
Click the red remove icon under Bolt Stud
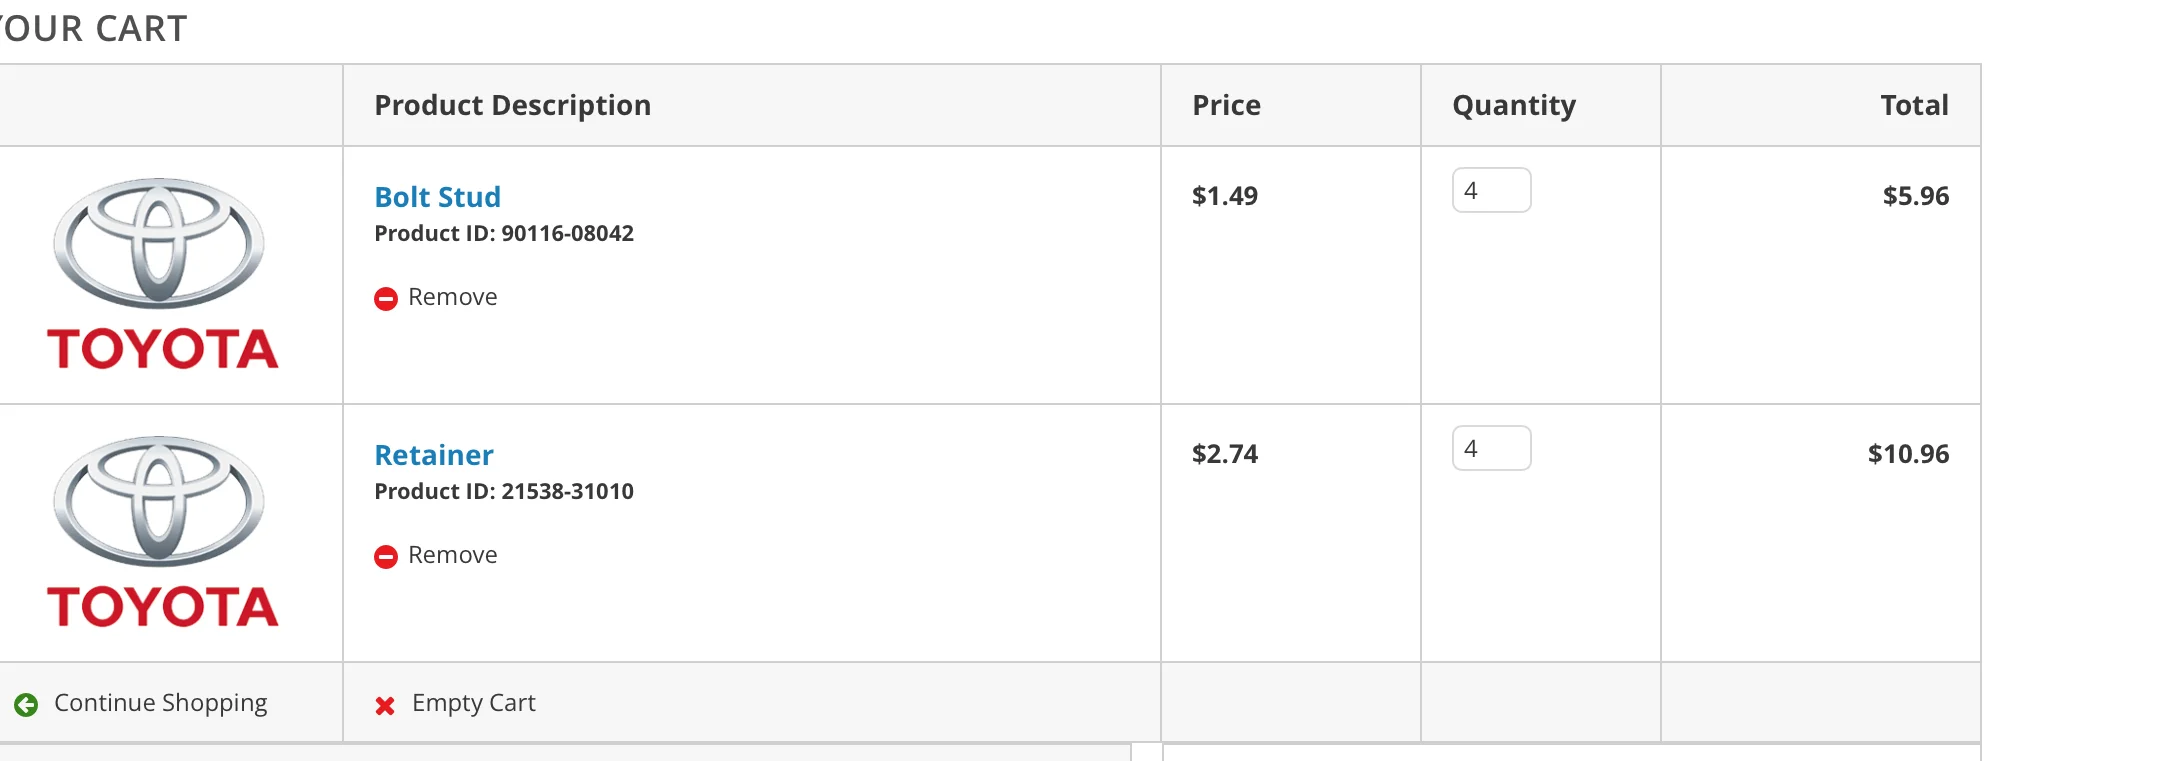click(x=386, y=298)
